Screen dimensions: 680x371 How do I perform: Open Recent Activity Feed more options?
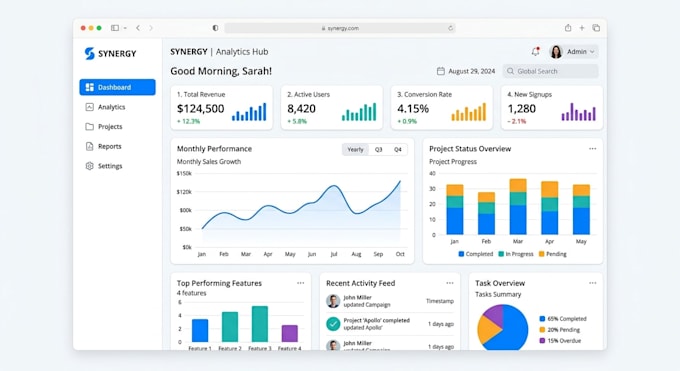coord(450,283)
